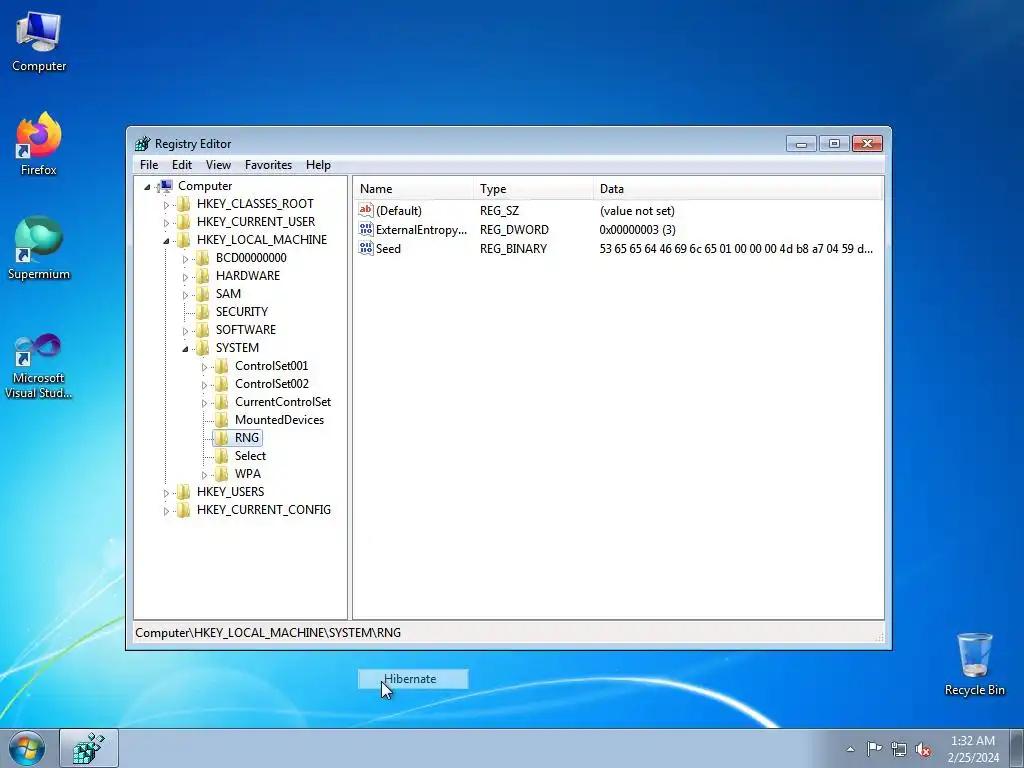Viewport: 1024px width, 768px height.
Task: Click the SOFTWARE folder icon
Action: (x=202, y=330)
